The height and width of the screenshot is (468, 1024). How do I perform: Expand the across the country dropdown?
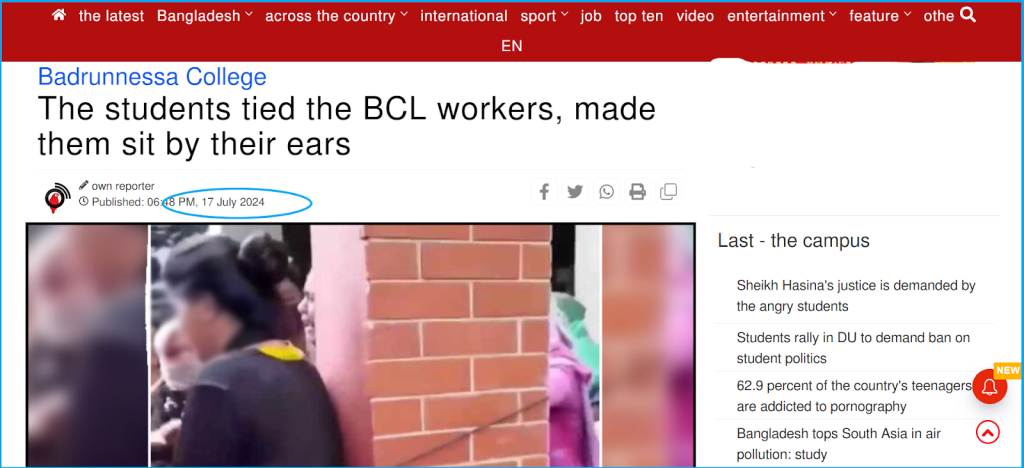(x=336, y=16)
